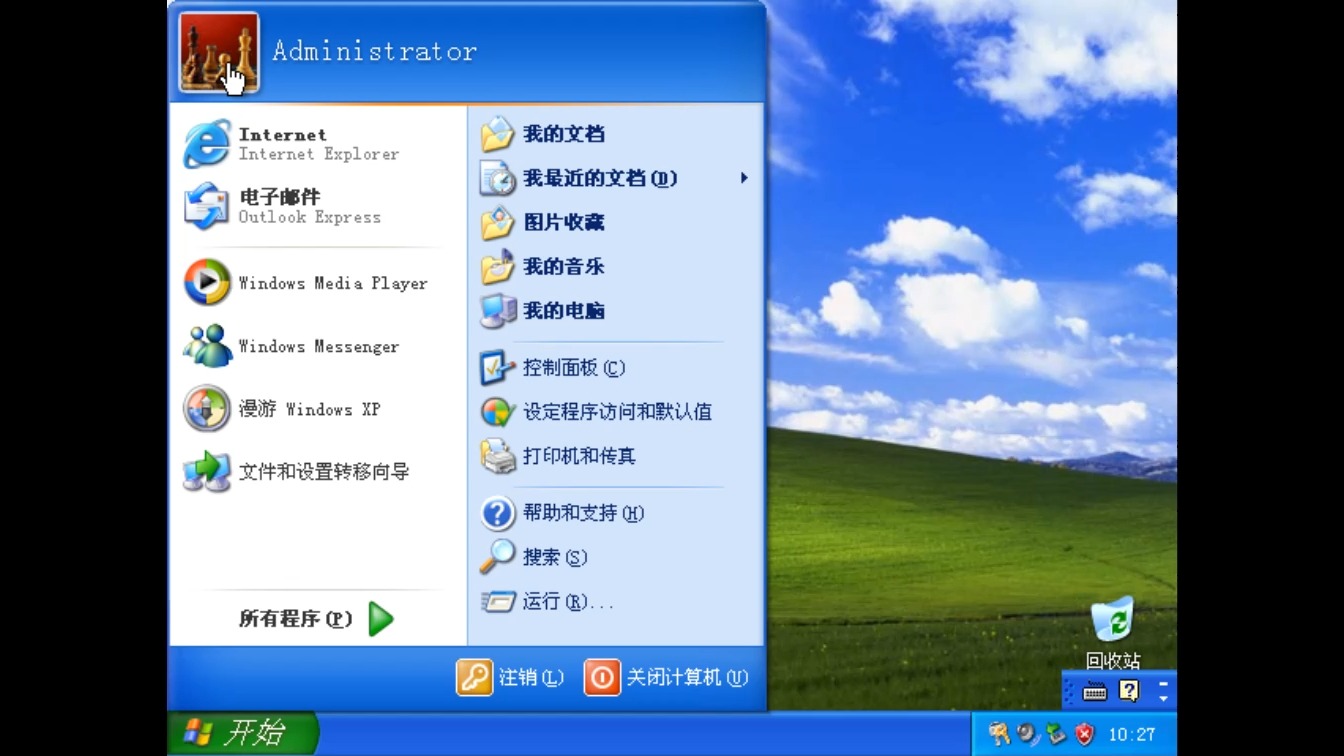Click the 10:27 taskbar clock

(x=1132, y=735)
